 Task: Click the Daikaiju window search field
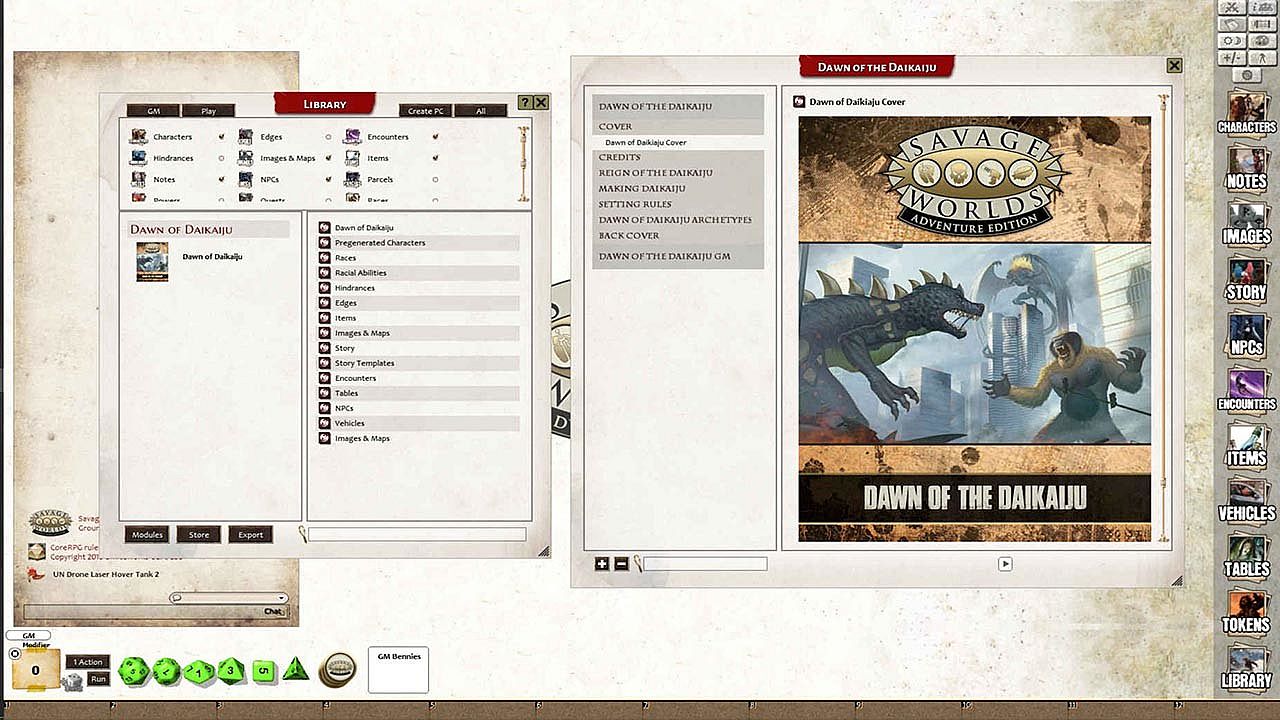(705, 564)
